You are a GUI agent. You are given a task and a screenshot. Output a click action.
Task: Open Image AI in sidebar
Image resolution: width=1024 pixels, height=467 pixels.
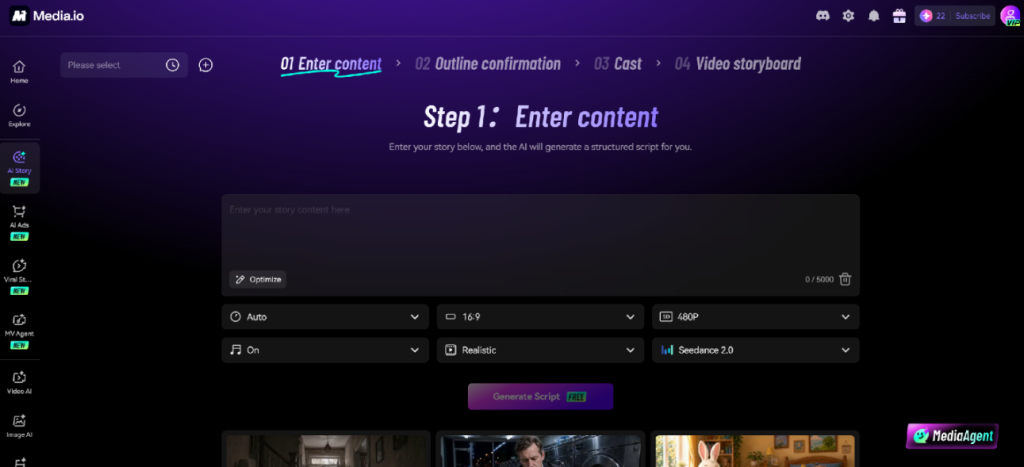20,426
